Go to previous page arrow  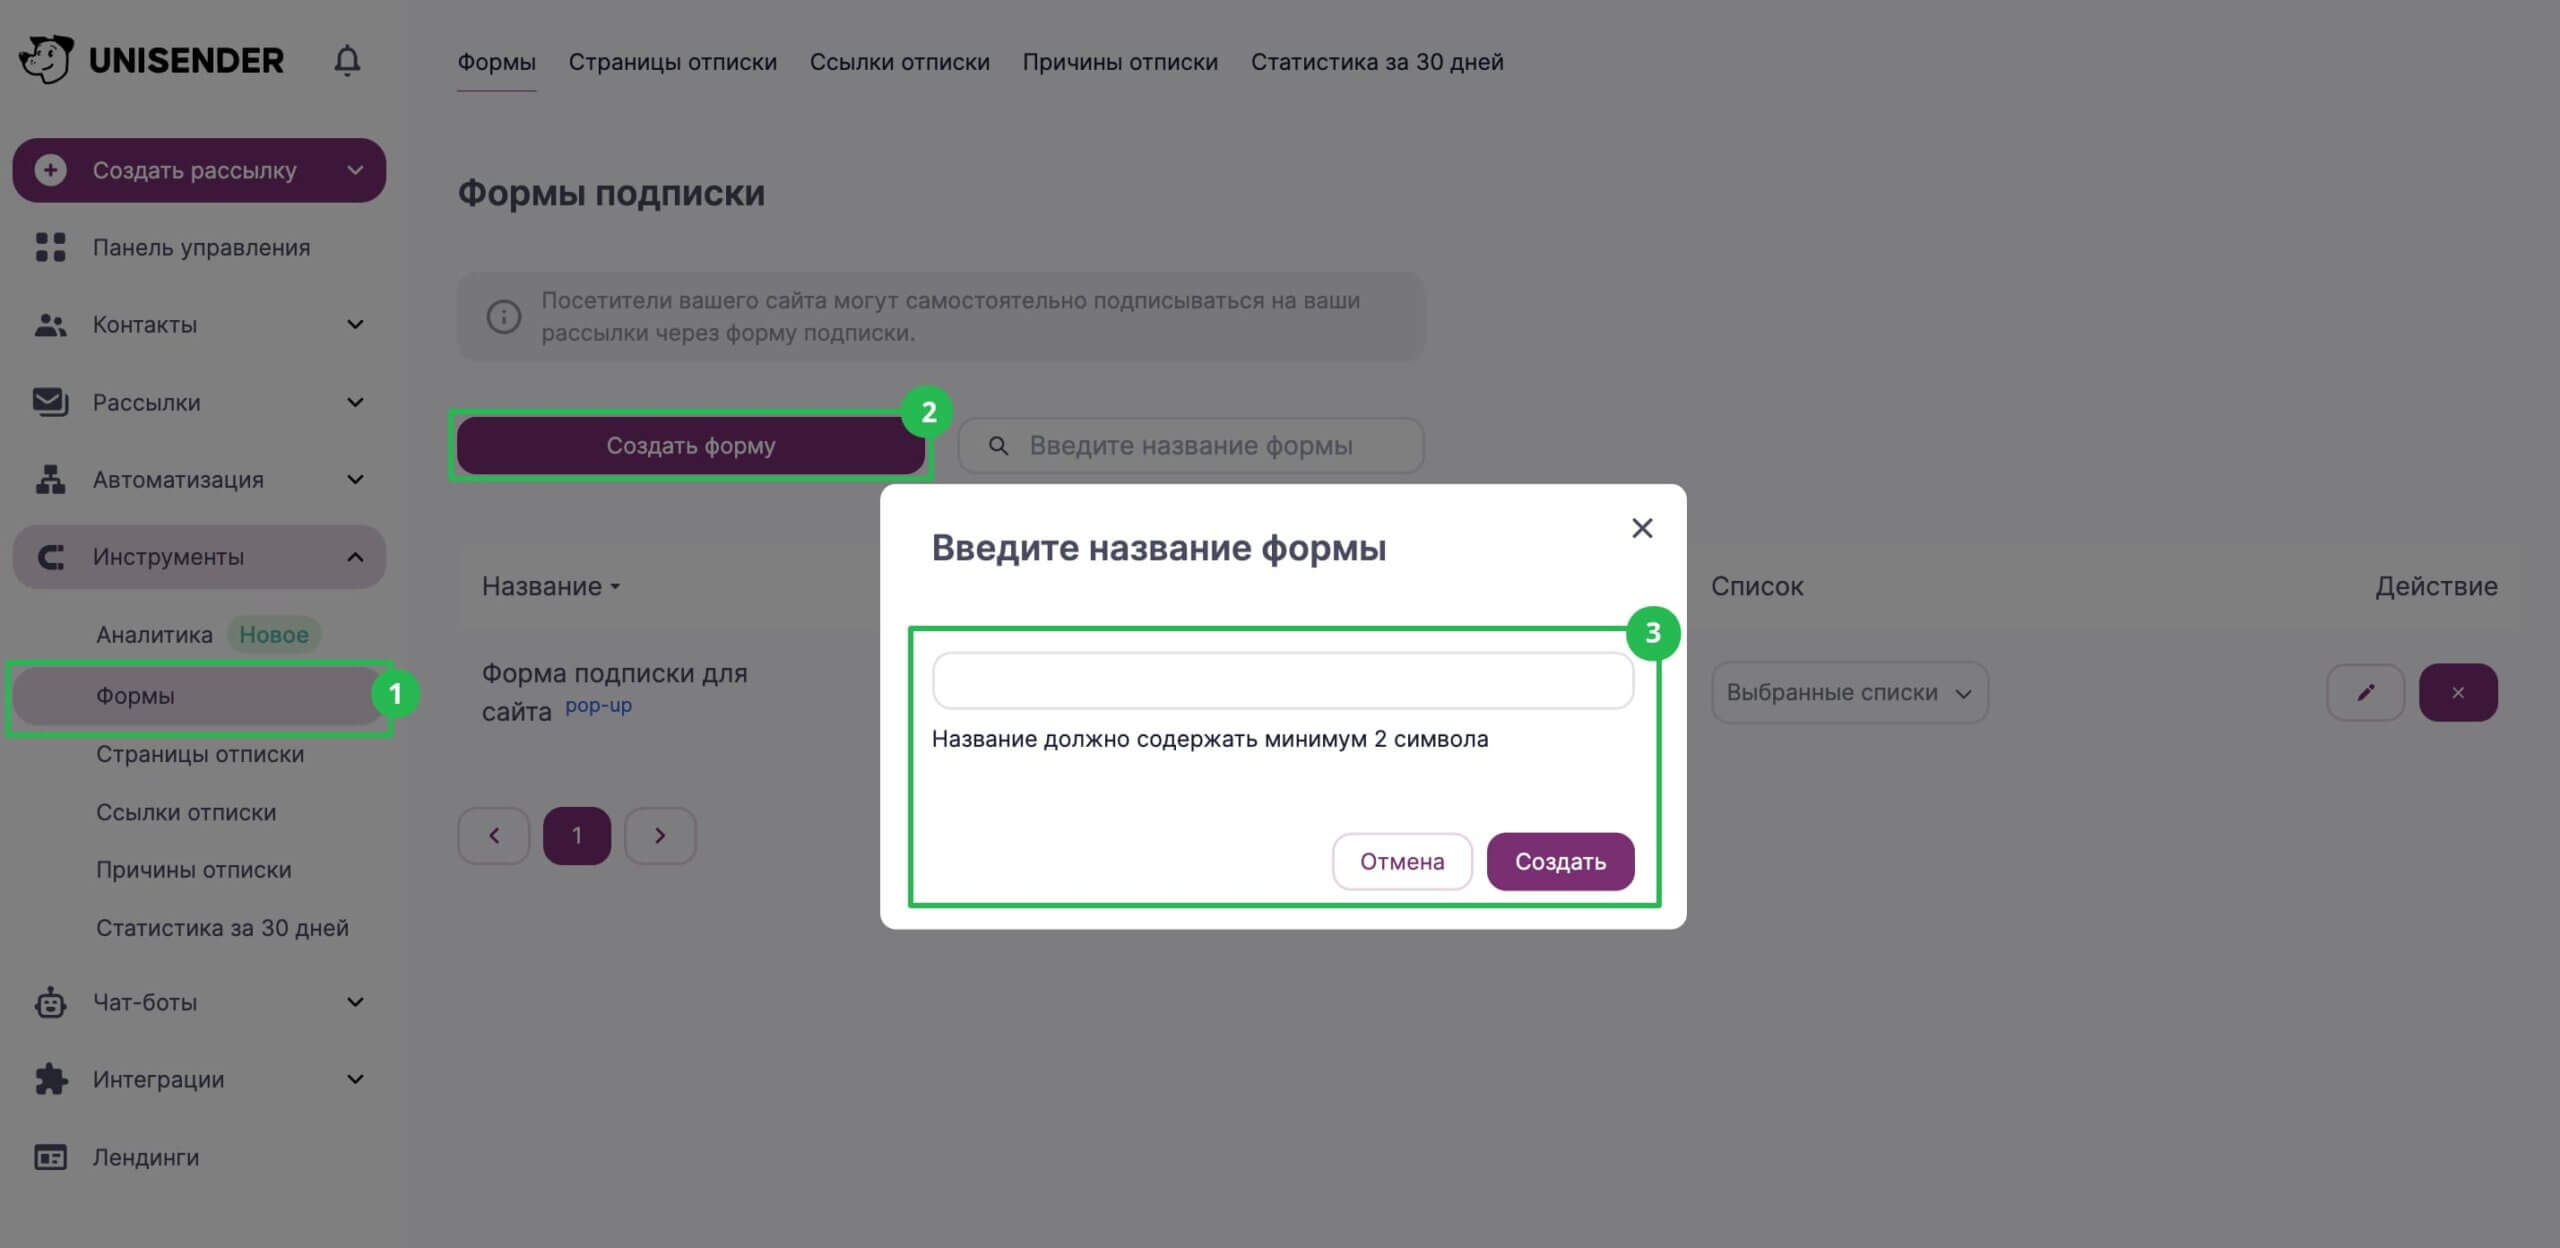click(494, 836)
